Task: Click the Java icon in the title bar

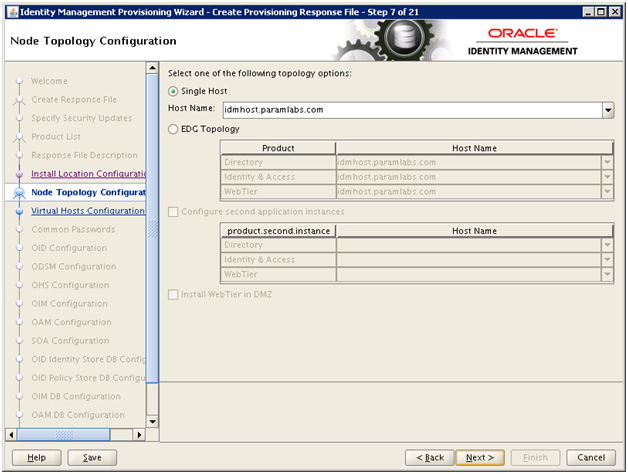Action: pos(12,12)
